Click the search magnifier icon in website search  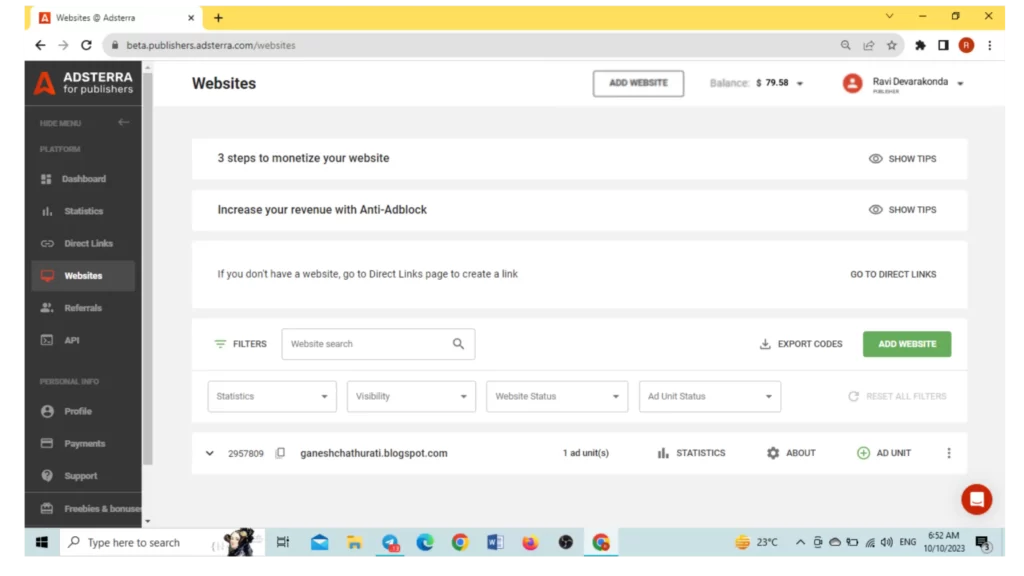point(458,344)
